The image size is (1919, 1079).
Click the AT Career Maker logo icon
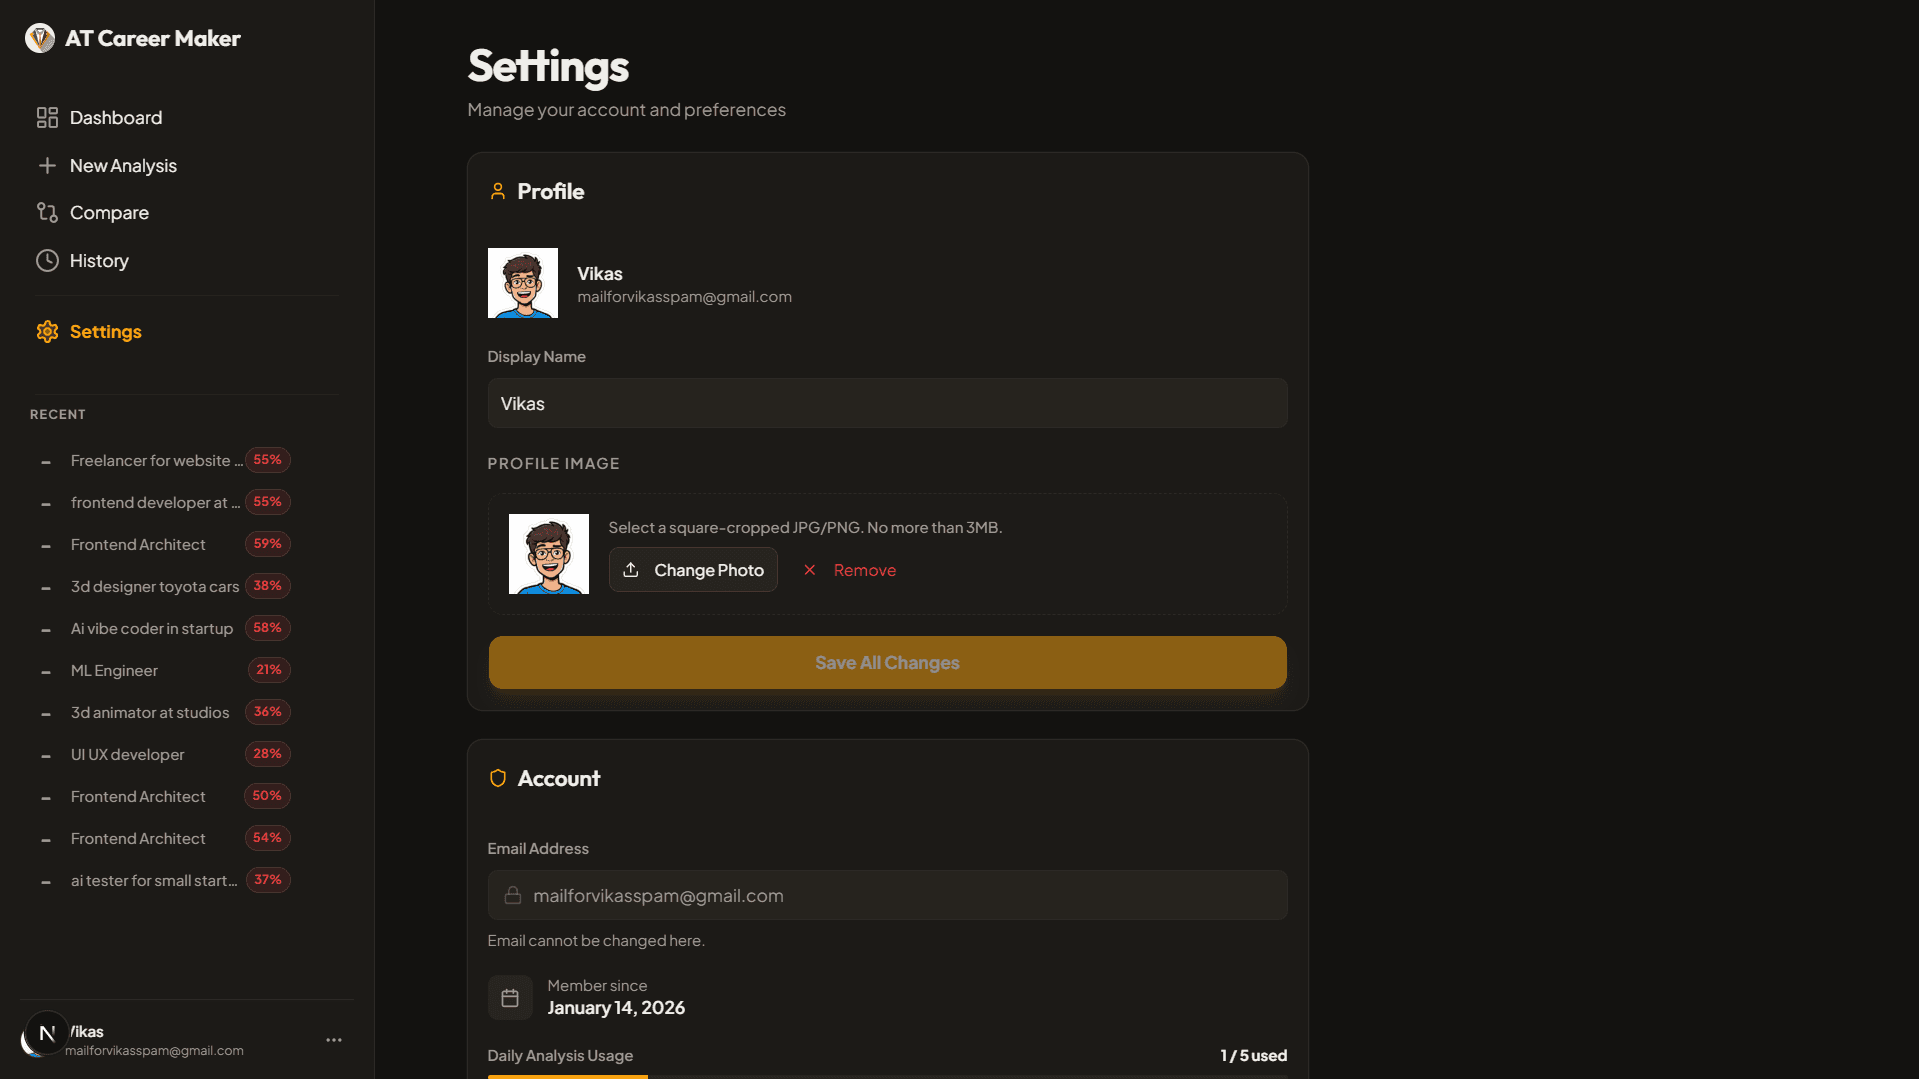point(40,38)
